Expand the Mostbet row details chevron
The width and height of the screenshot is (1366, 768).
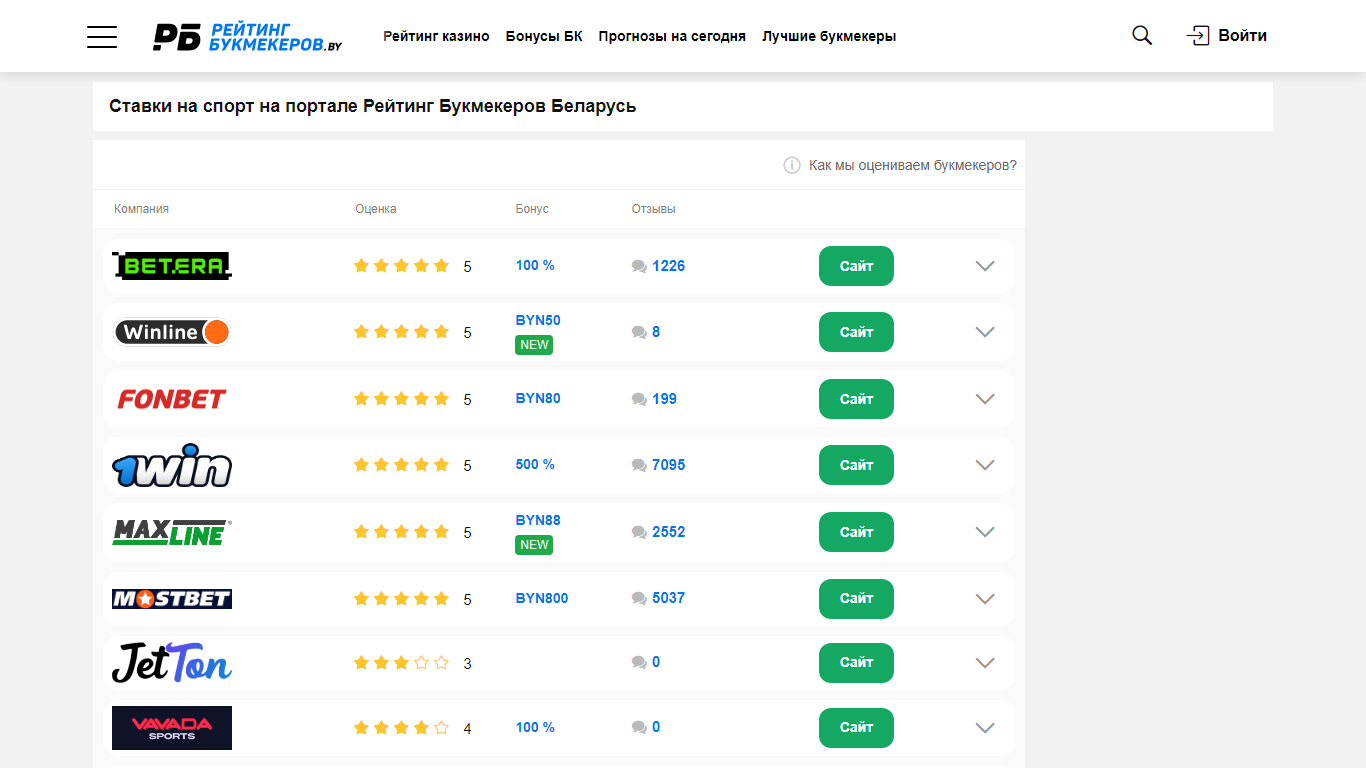tap(985, 599)
